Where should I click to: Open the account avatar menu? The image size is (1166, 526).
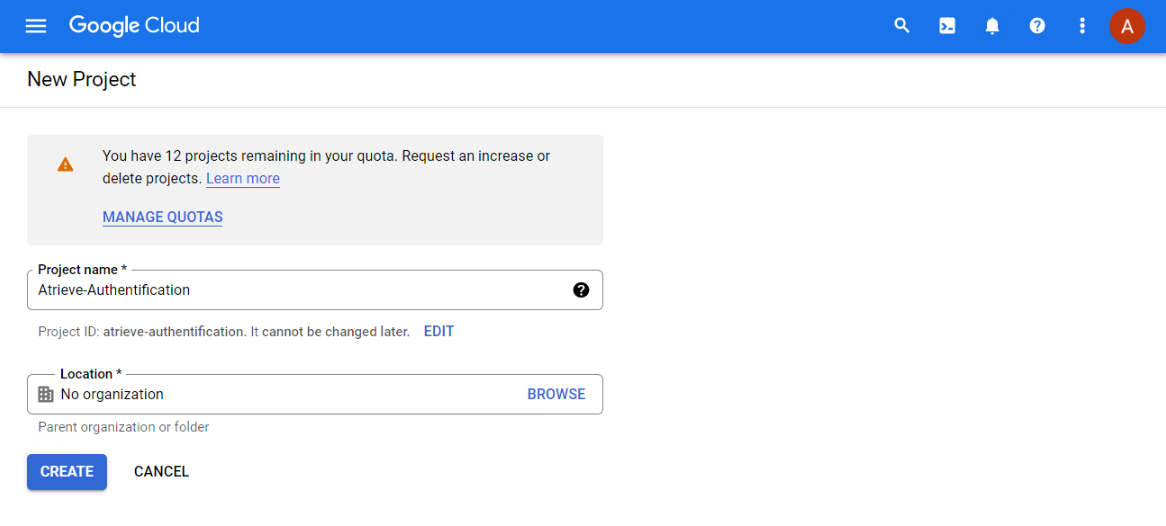point(1127,26)
